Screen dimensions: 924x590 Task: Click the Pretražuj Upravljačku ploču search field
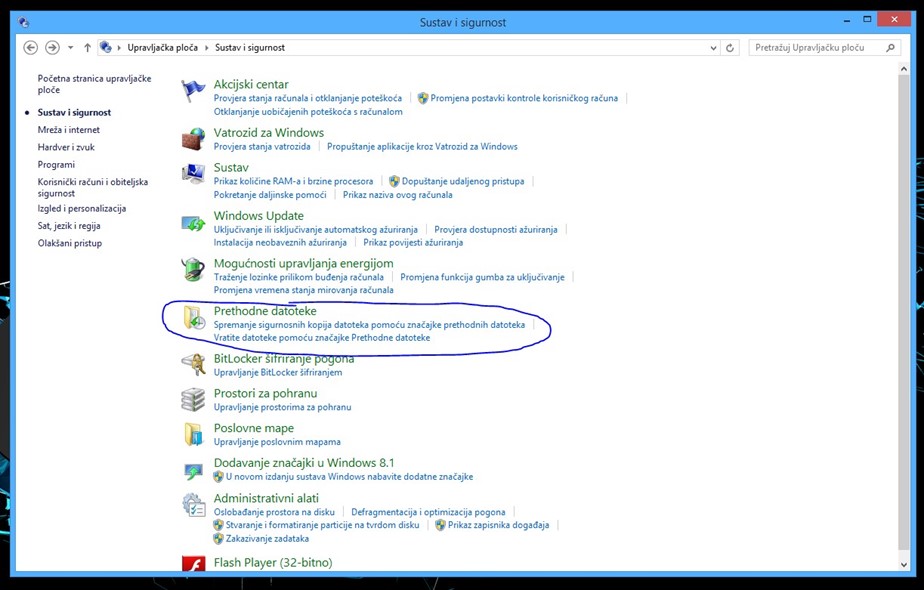815,48
